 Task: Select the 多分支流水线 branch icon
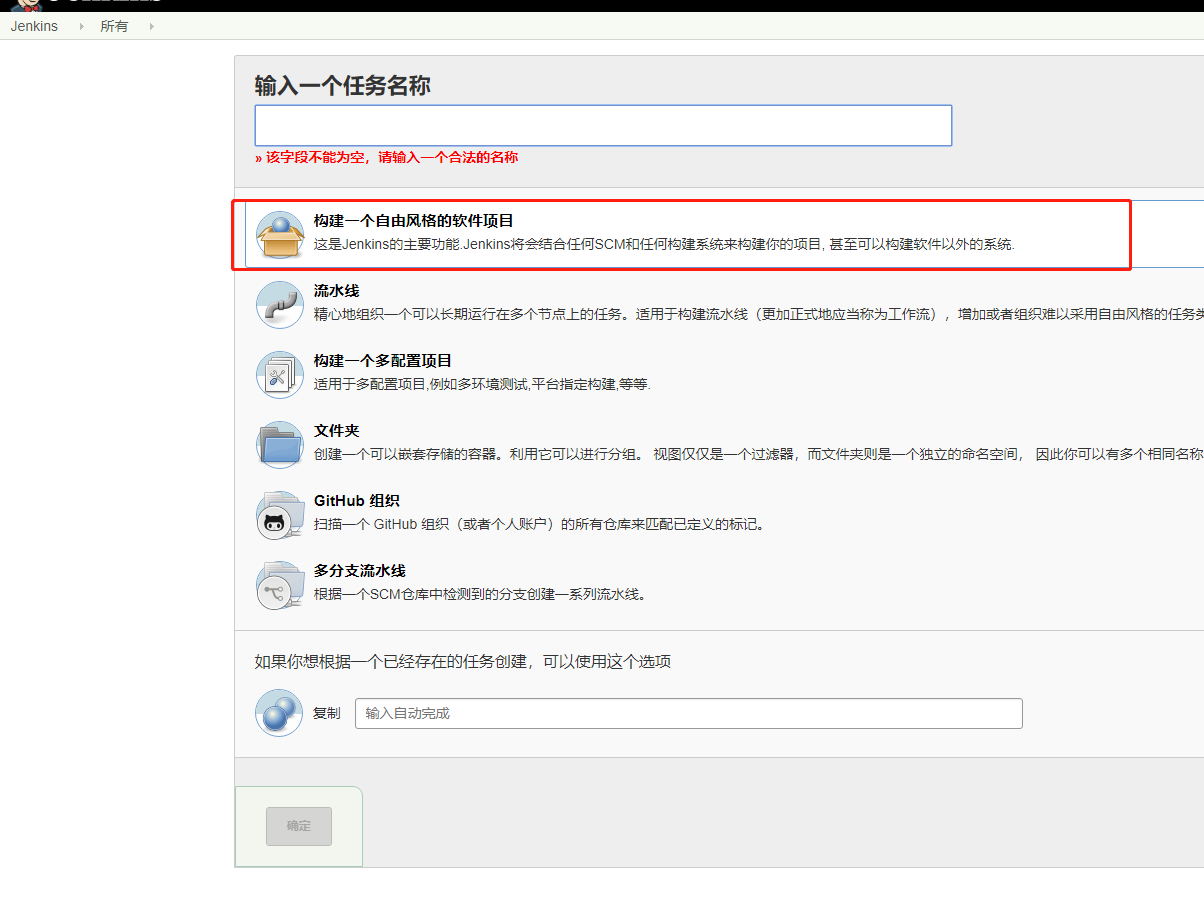coord(279,585)
